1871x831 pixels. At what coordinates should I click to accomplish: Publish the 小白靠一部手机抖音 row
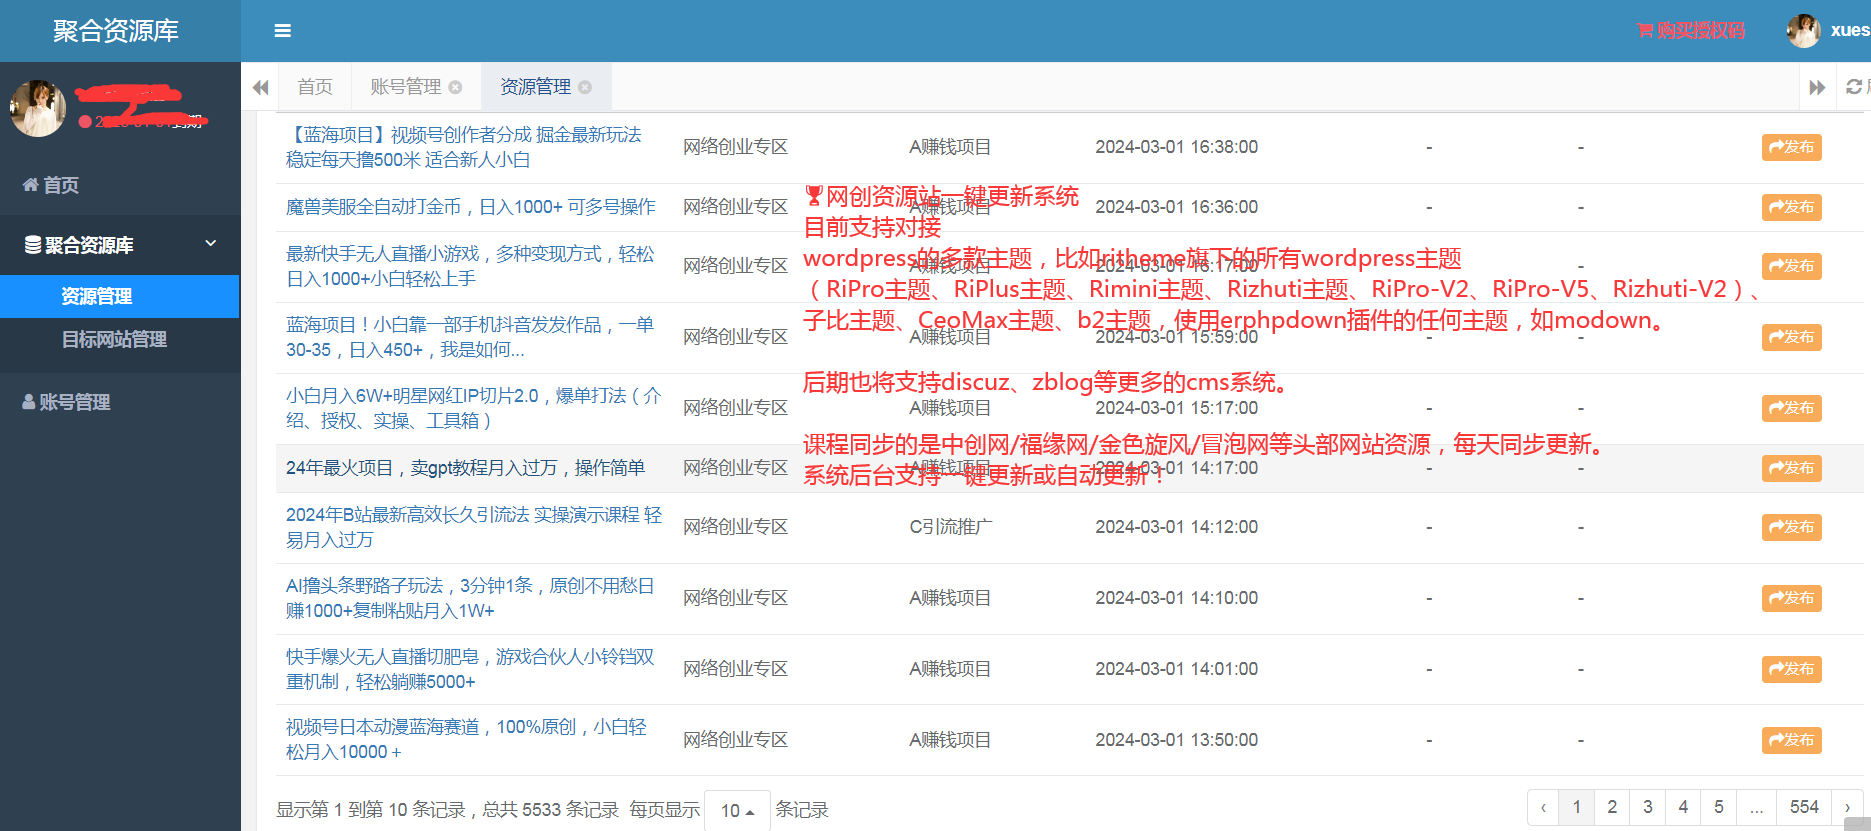pyautogui.click(x=1791, y=337)
